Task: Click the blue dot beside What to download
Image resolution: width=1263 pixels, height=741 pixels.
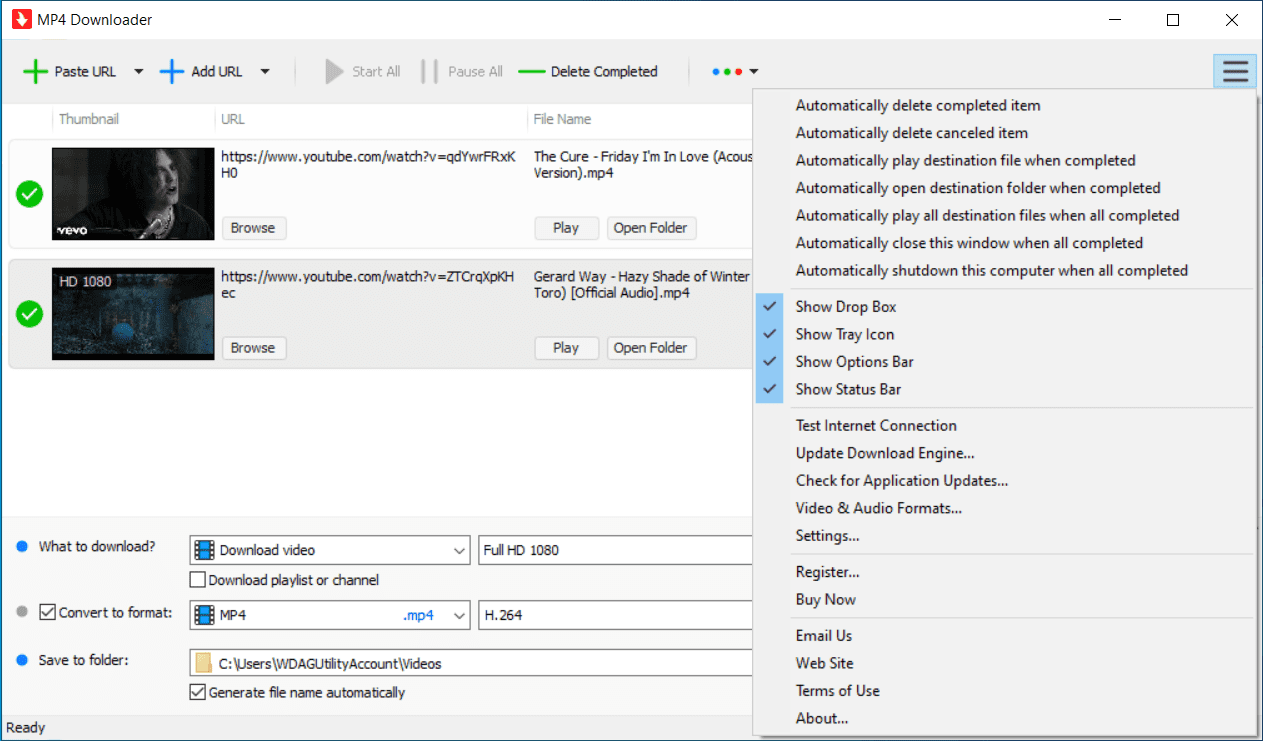Action: click(x=22, y=546)
